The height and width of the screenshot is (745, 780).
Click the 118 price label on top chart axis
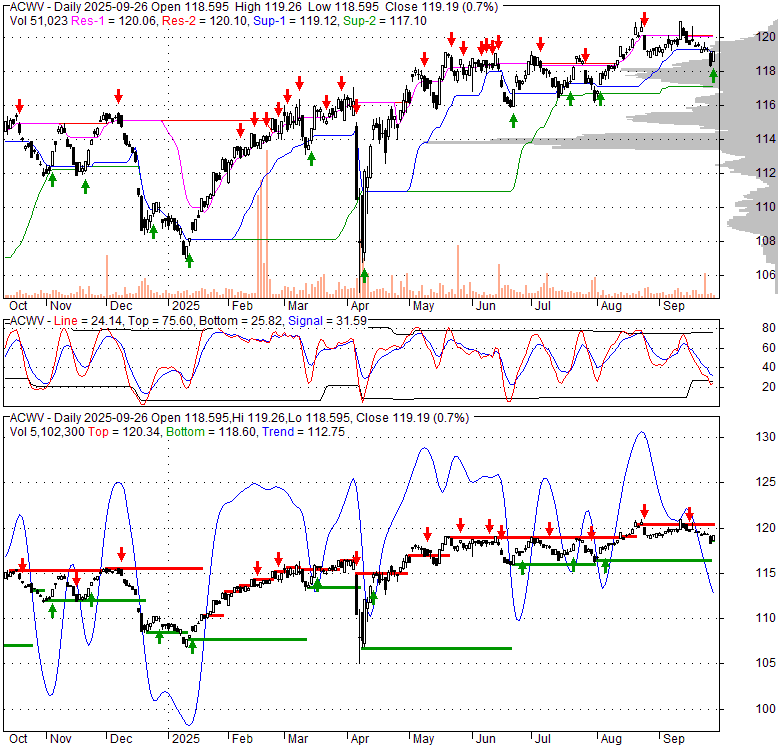[766, 71]
